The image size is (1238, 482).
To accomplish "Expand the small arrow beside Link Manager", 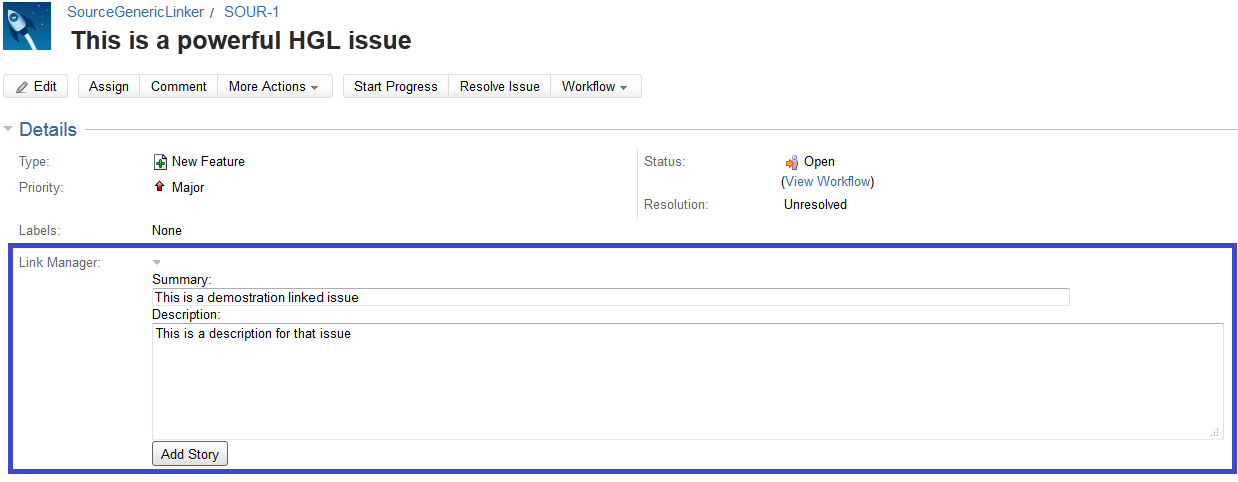I will pyautogui.click(x=157, y=263).
